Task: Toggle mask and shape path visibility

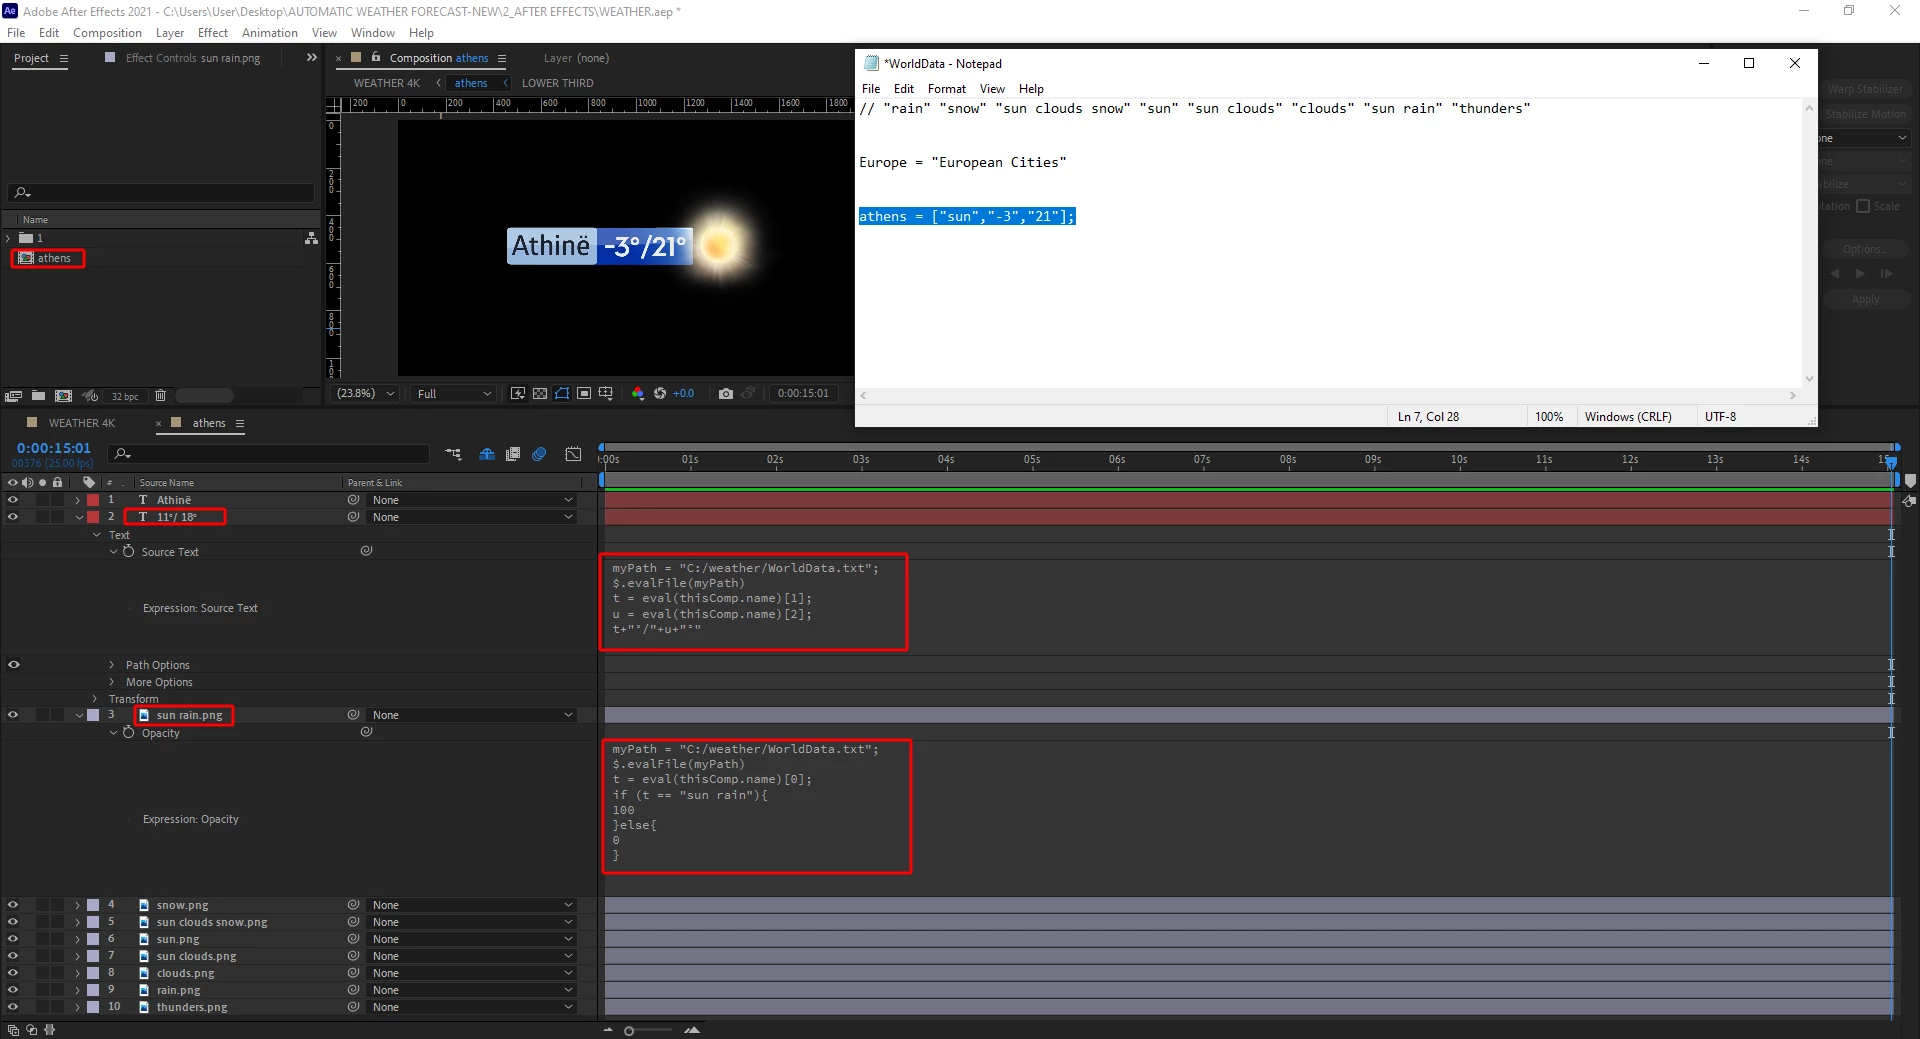Action: (562, 394)
